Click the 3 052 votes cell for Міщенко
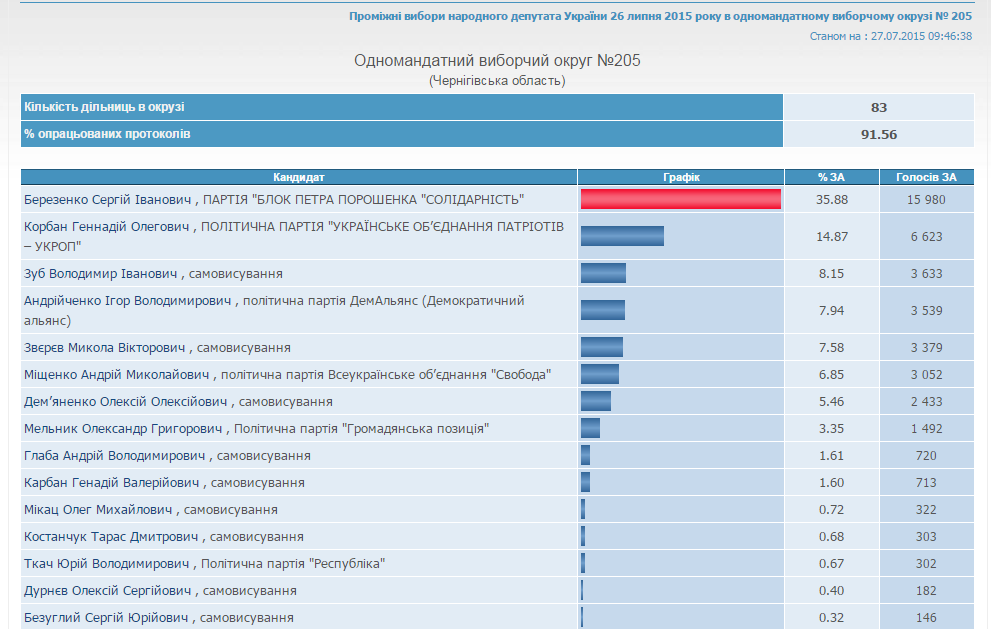The image size is (991, 629). tap(926, 375)
